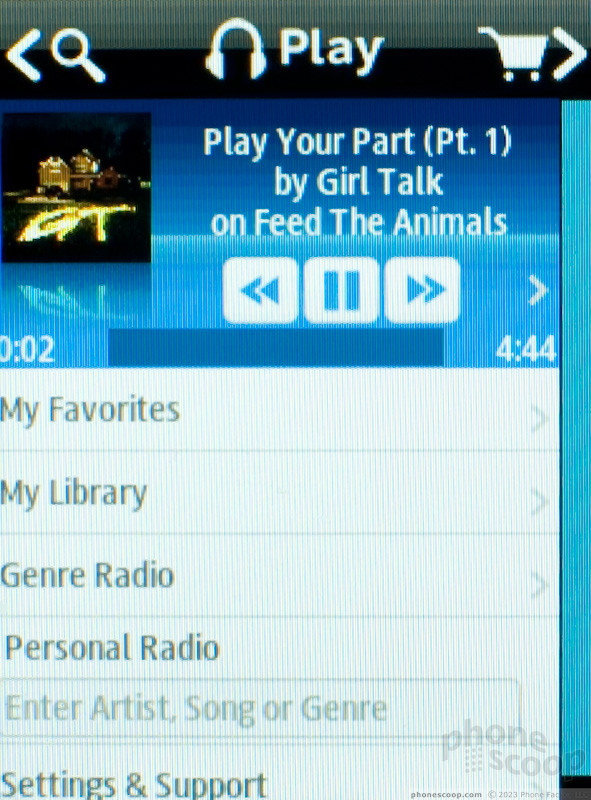591x800 pixels.
Task: Tap the headphones Play icon
Action: point(236,49)
